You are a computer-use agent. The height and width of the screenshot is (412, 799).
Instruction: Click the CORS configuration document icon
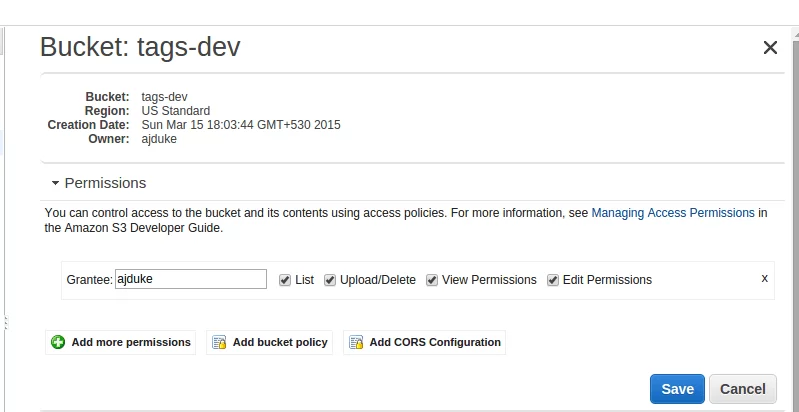coord(356,342)
